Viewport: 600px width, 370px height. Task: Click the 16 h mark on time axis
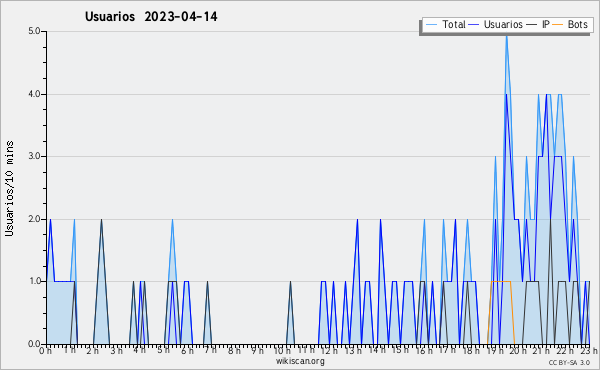tap(424, 351)
